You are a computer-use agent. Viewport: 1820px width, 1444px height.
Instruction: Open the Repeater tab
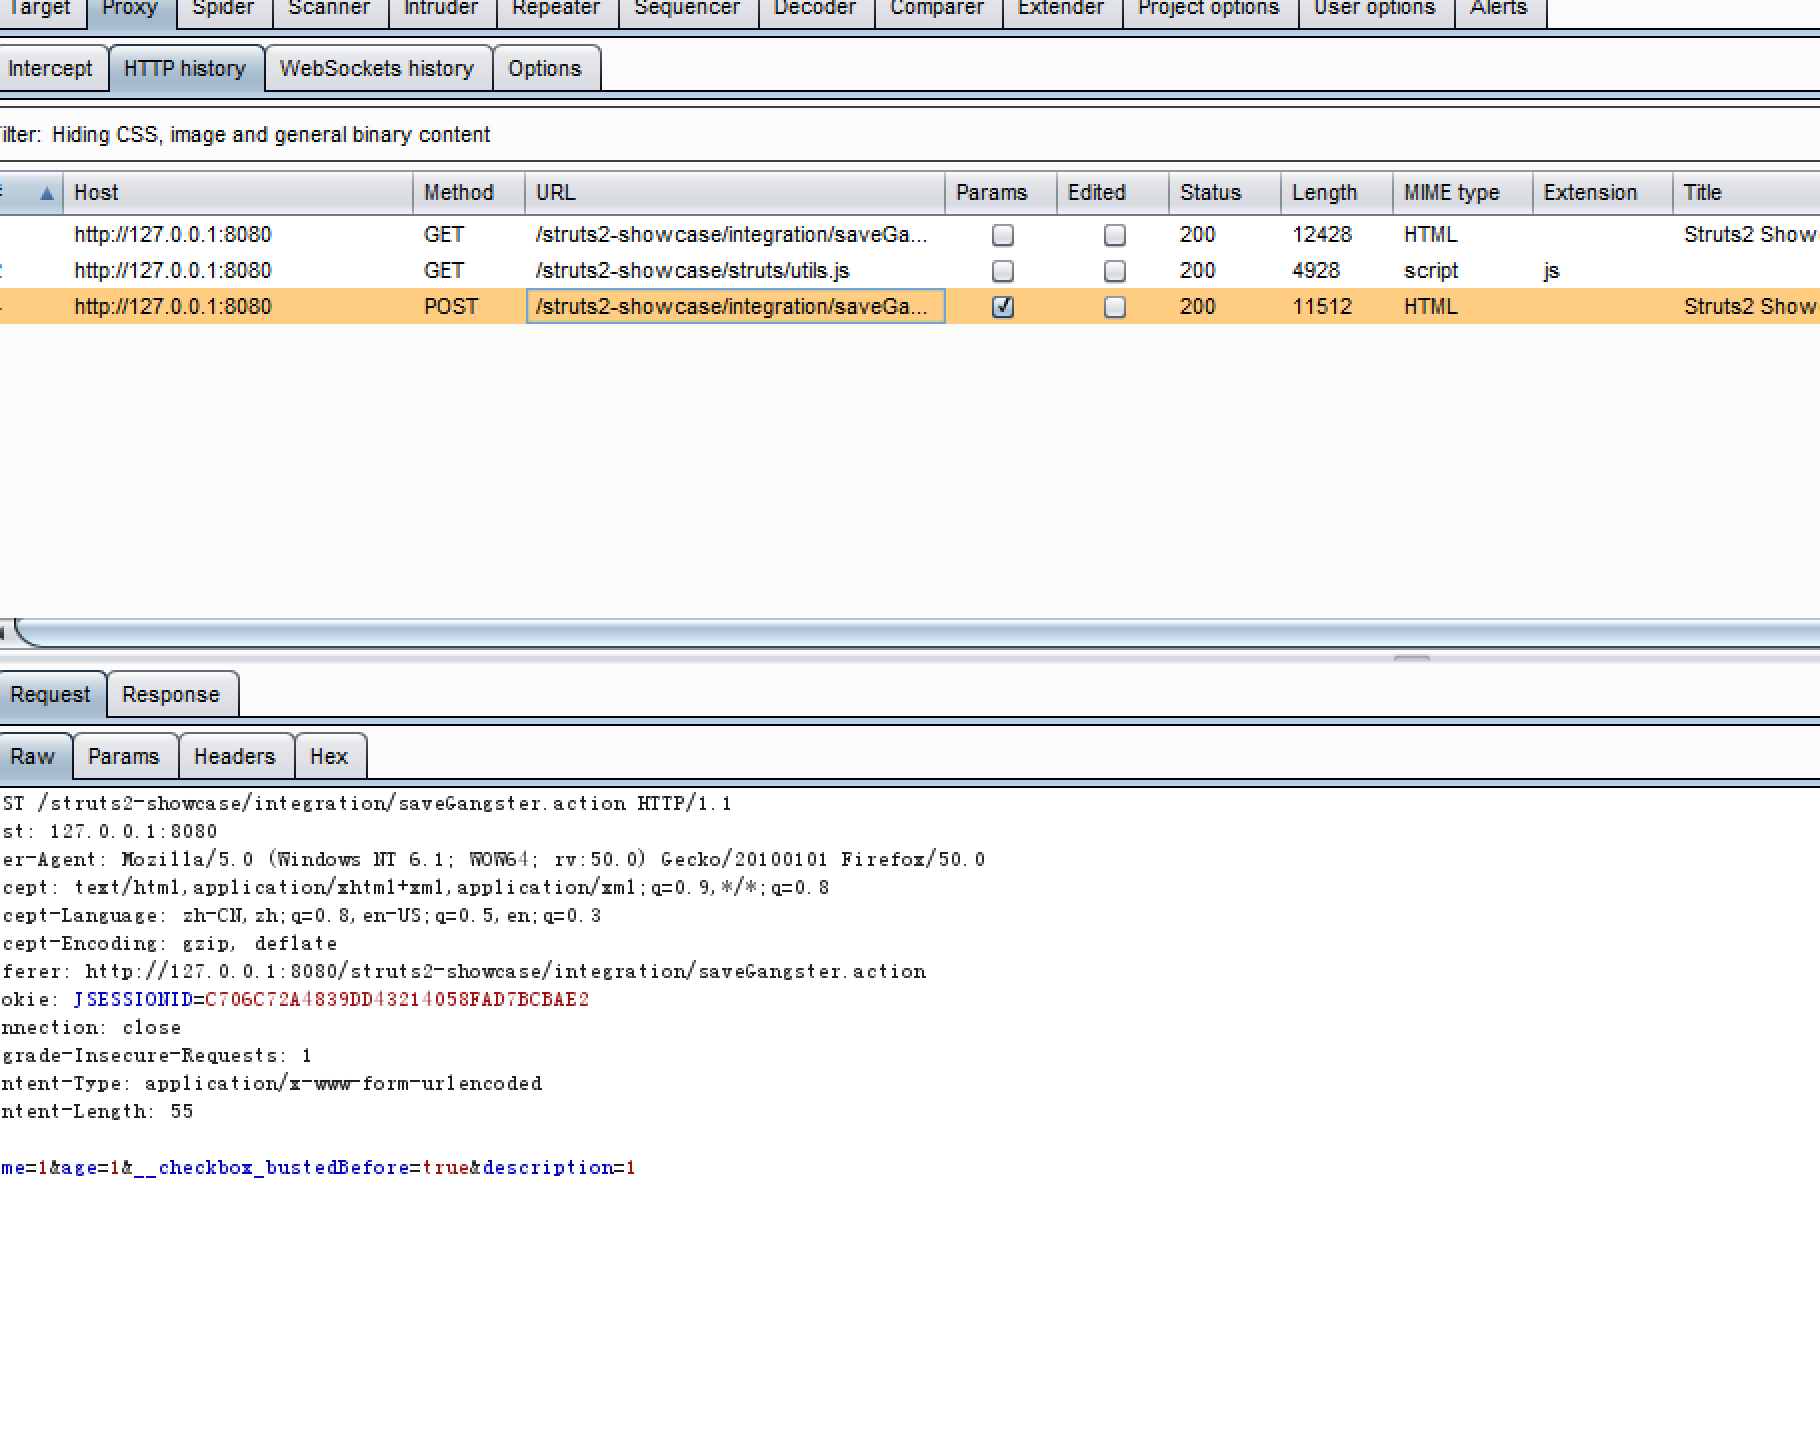click(556, 10)
